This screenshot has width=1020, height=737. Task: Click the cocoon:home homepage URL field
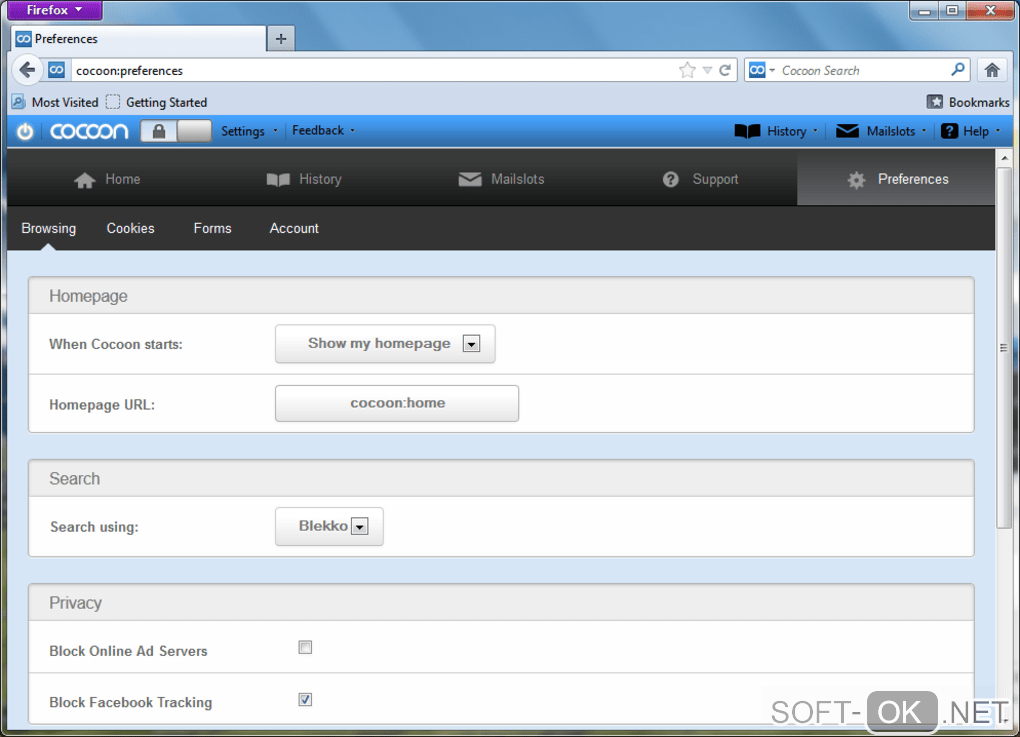click(x=397, y=403)
